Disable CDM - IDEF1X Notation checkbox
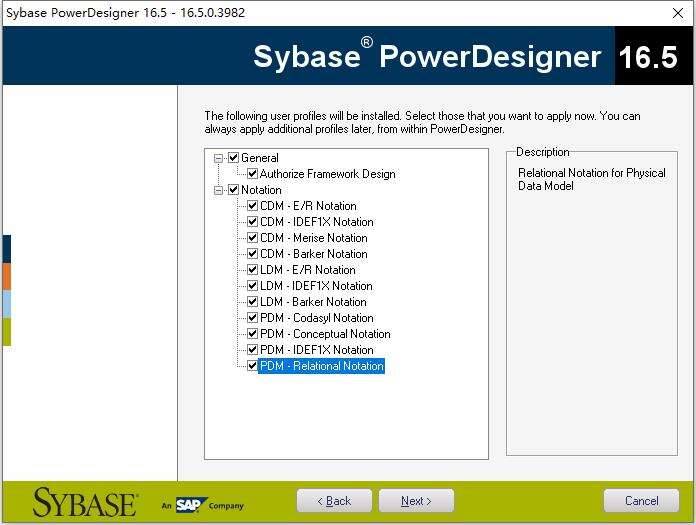The width and height of the screenshot is (696, 525). pyautogui.click(x=253, y=222)
